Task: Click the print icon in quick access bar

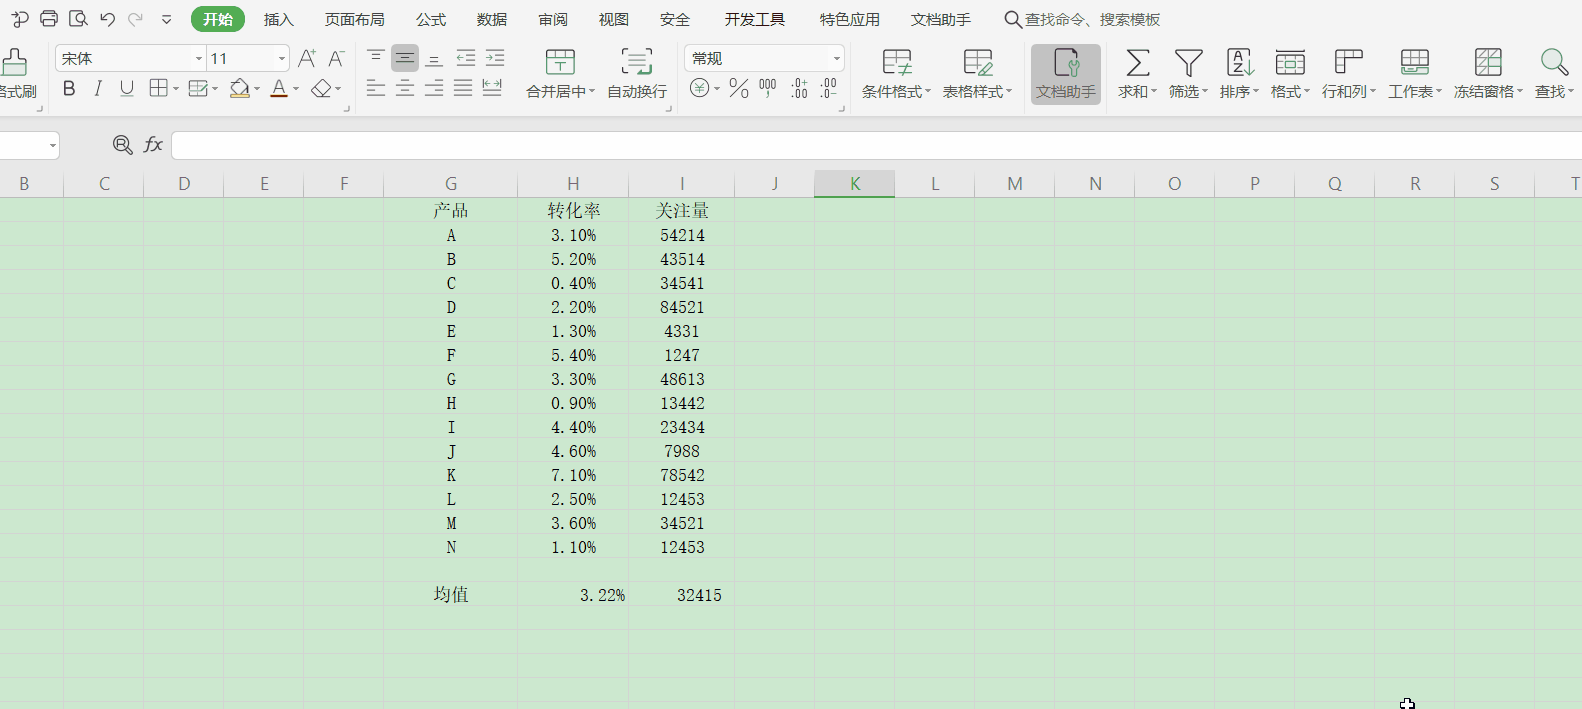Action: click(x=49, y=19)
